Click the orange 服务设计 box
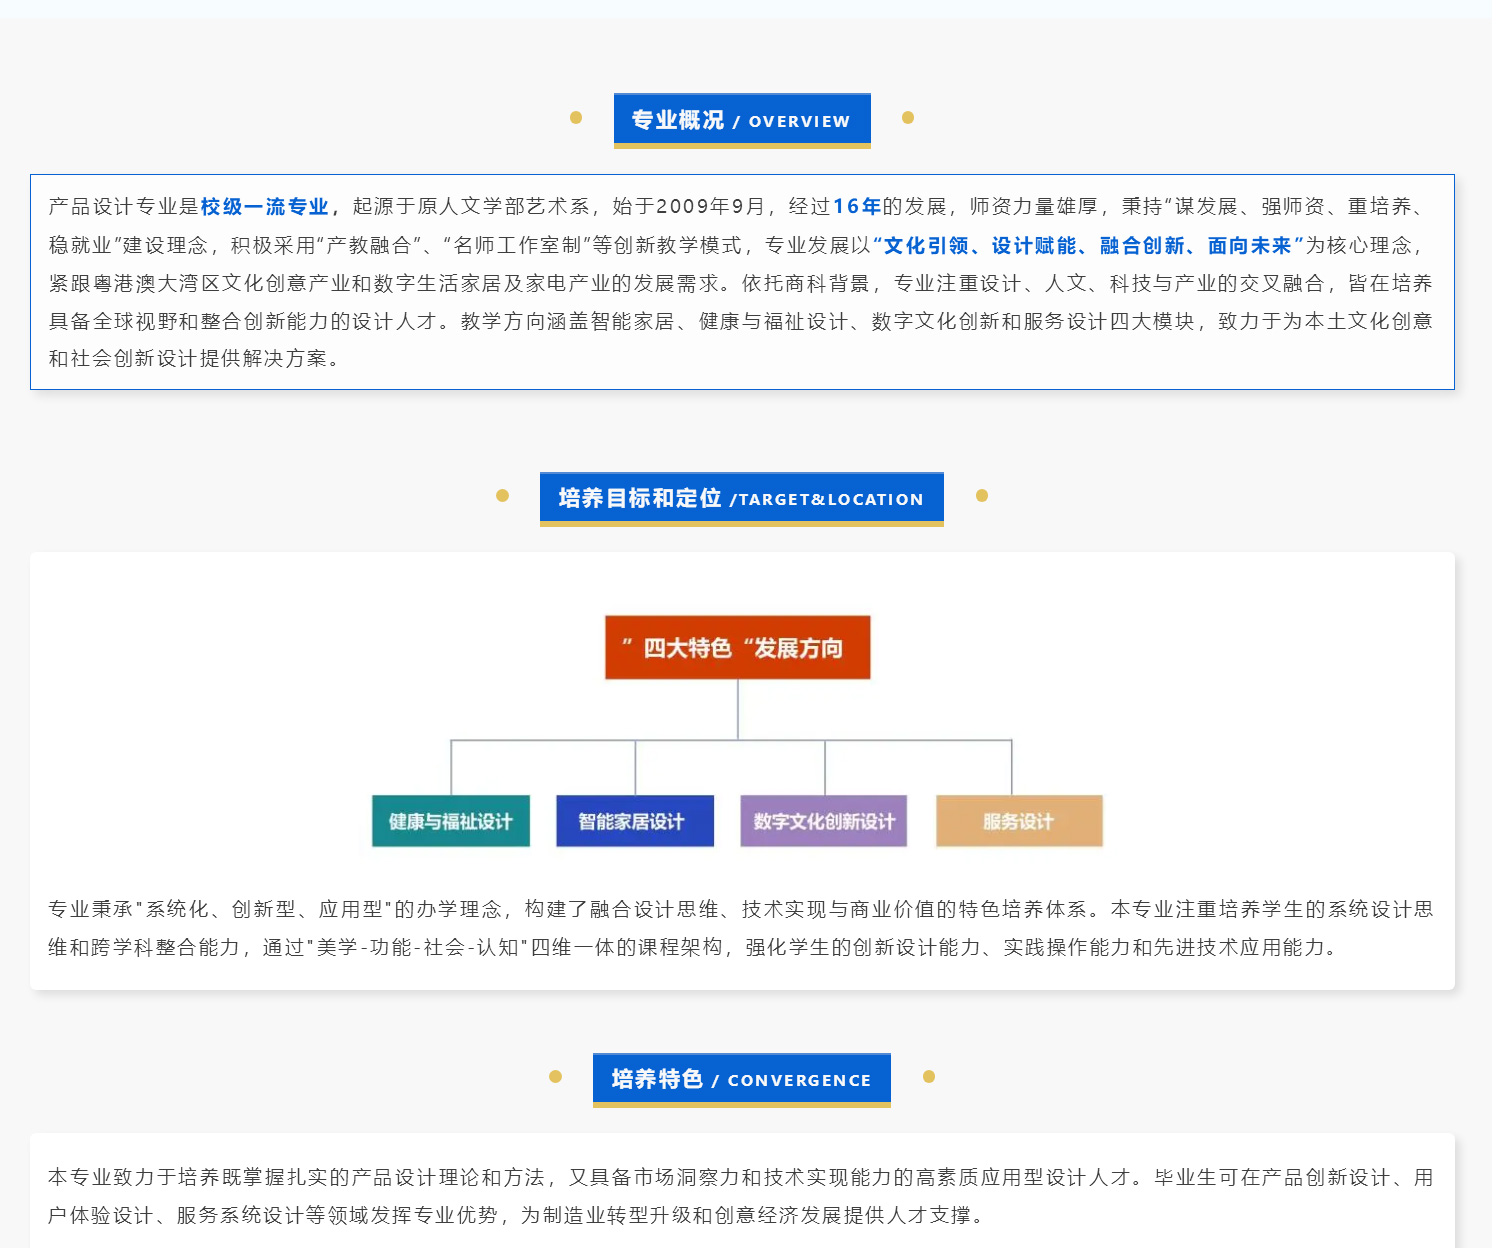The height and width of the screenshot is (1248, 1496). click(x=1018, y=821)
